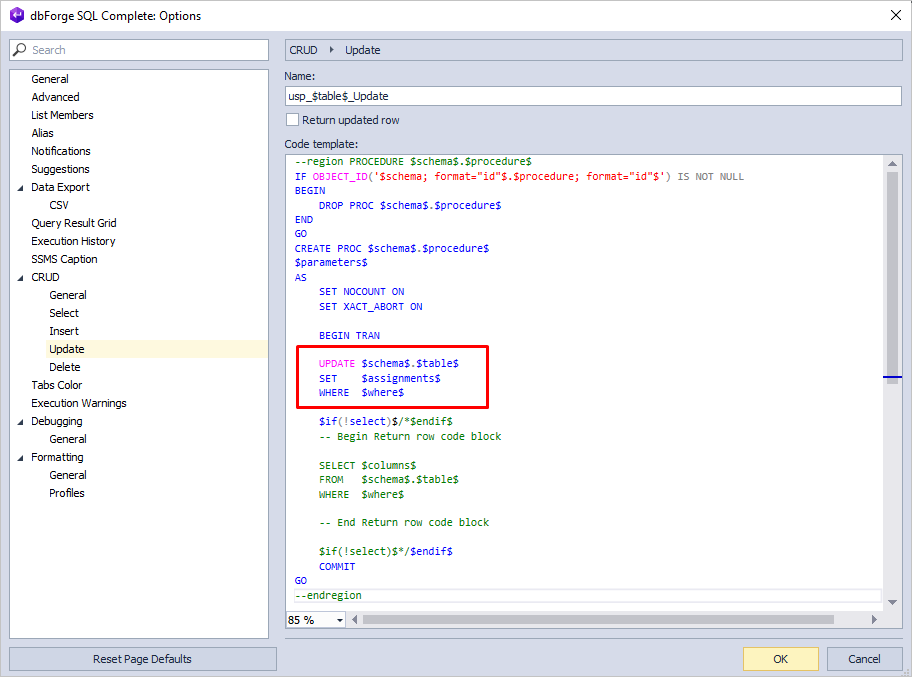The height and width of the screenshot is (677, 912).
Task: Open General under Debugging
Action: [x=68, y=440]
